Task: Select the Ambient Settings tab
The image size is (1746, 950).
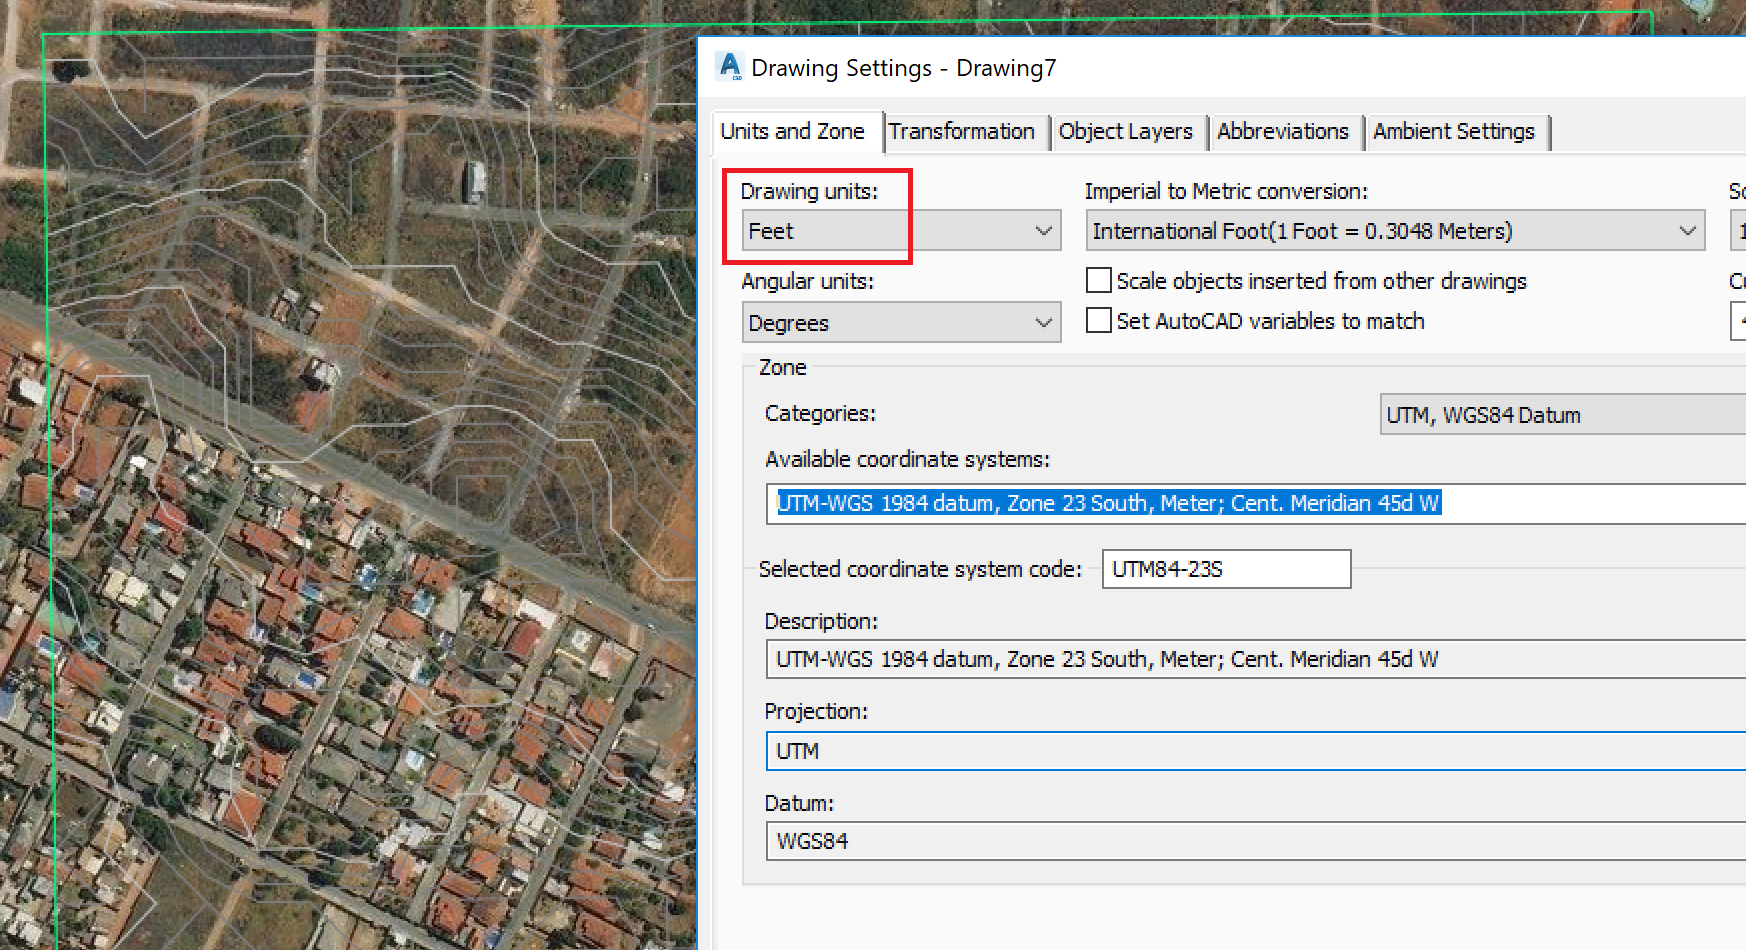Action: 1453,132
